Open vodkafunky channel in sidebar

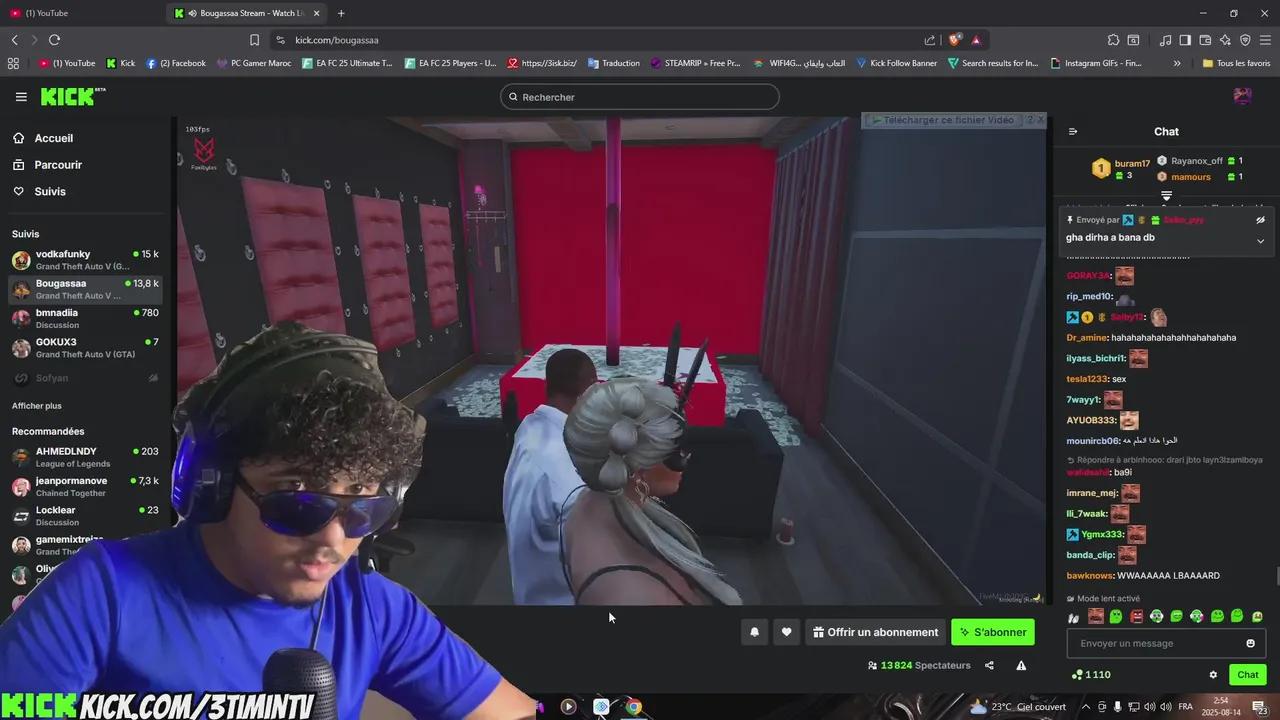tap(85, 260)
